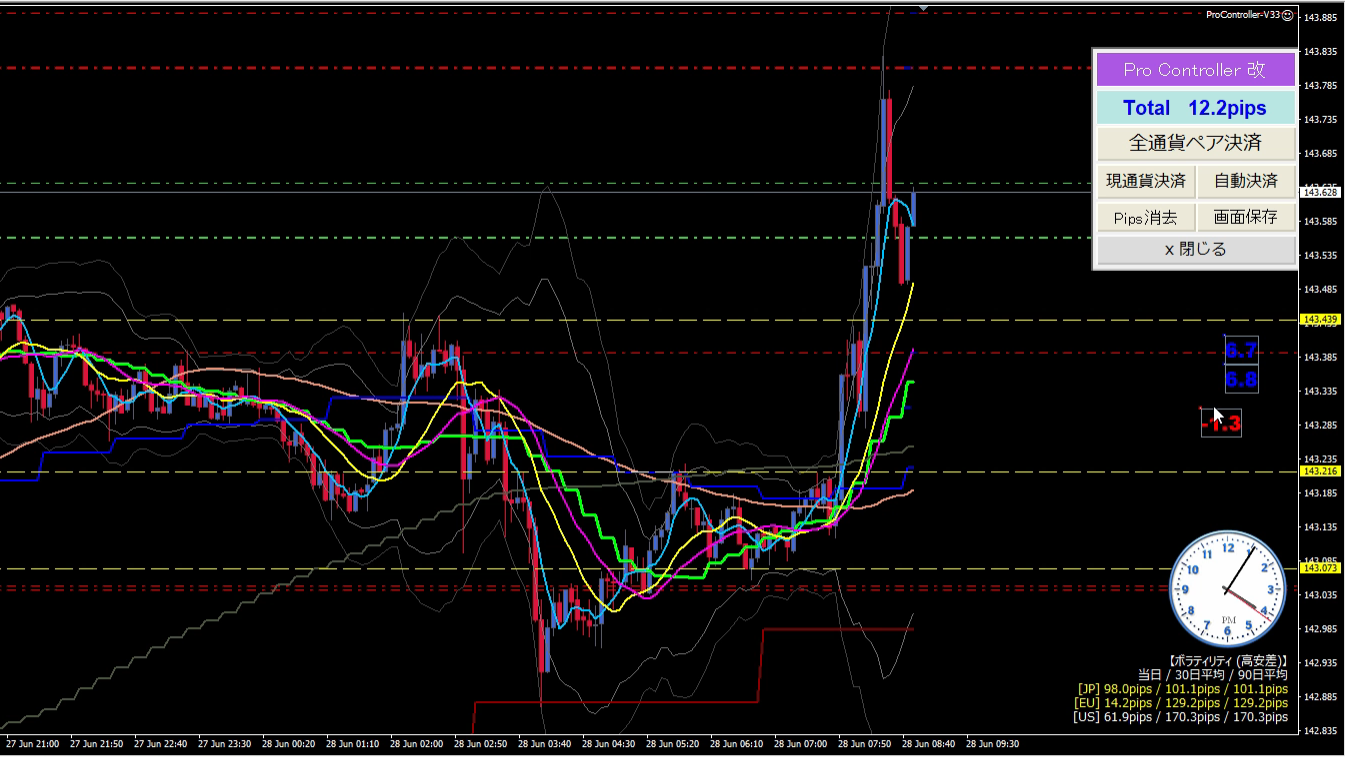Select the red -1.3 pips label
Screen dimensions: 1345x757
coord(1221,424)
